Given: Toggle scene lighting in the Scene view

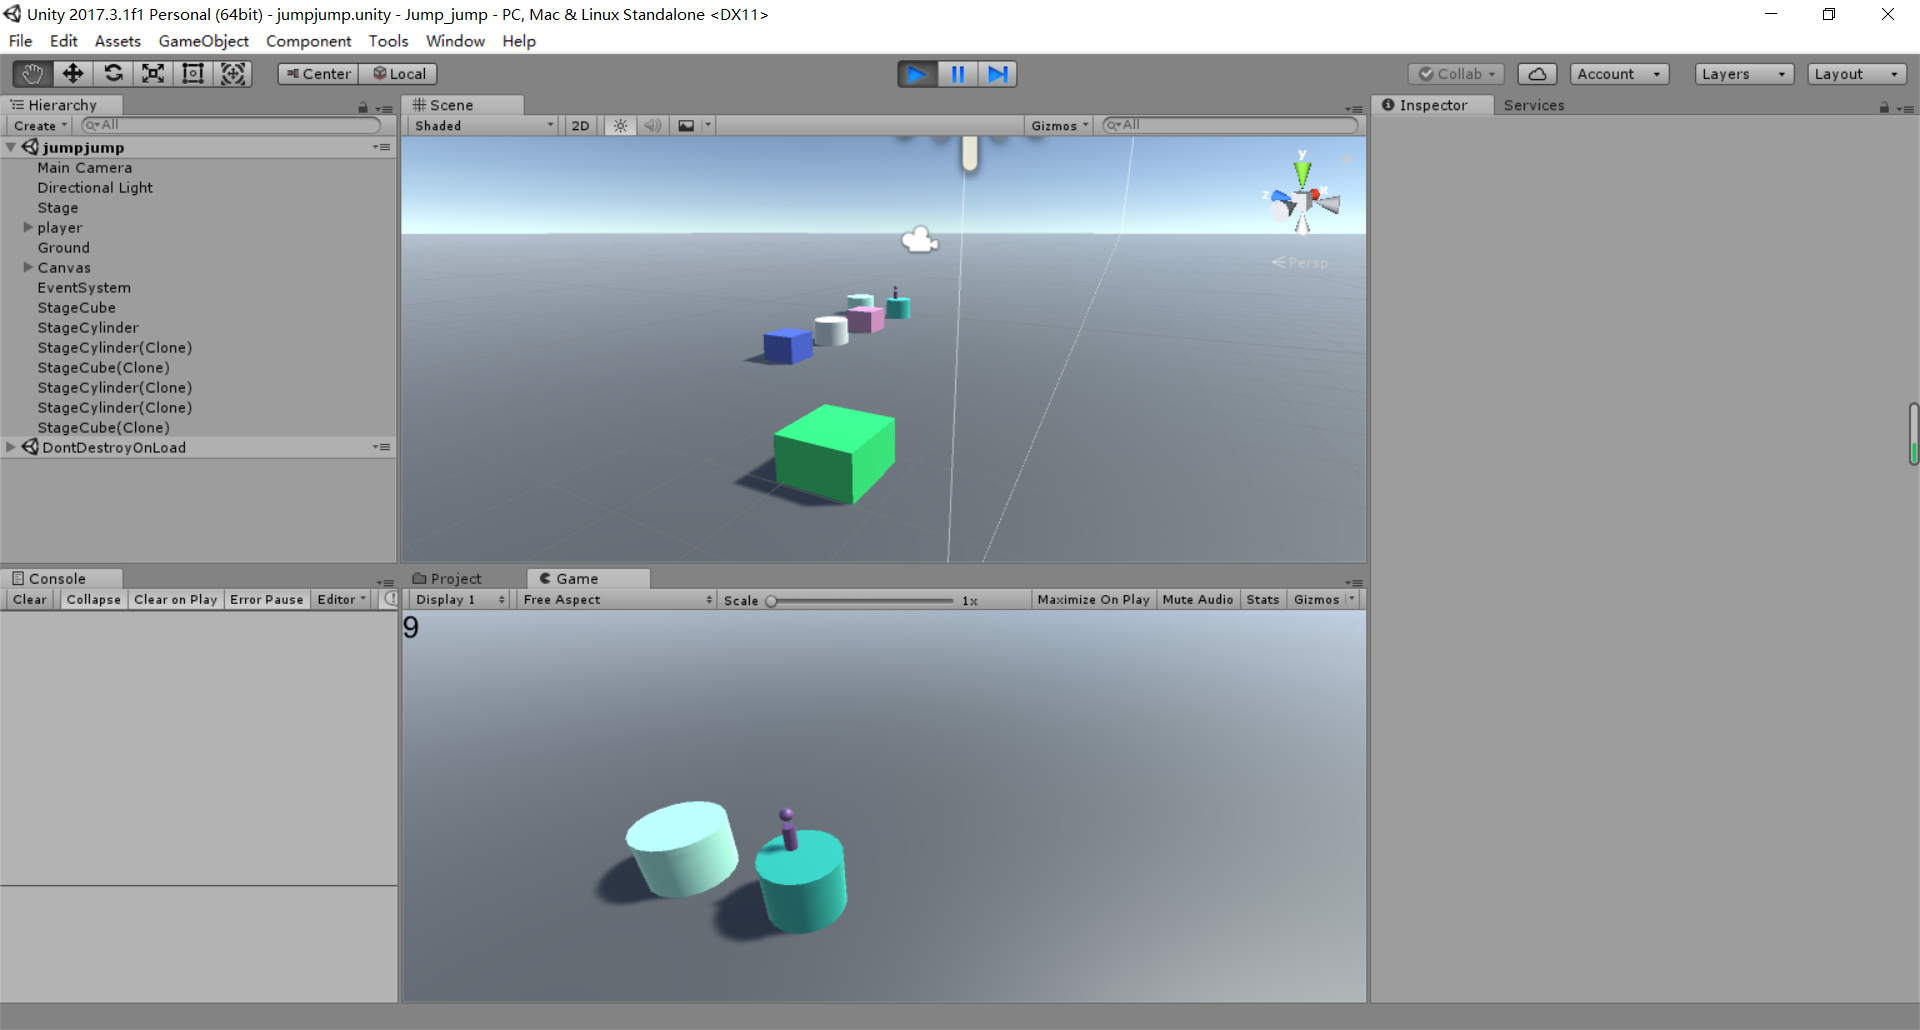Looking at the screenshot, I should (620, 125).
